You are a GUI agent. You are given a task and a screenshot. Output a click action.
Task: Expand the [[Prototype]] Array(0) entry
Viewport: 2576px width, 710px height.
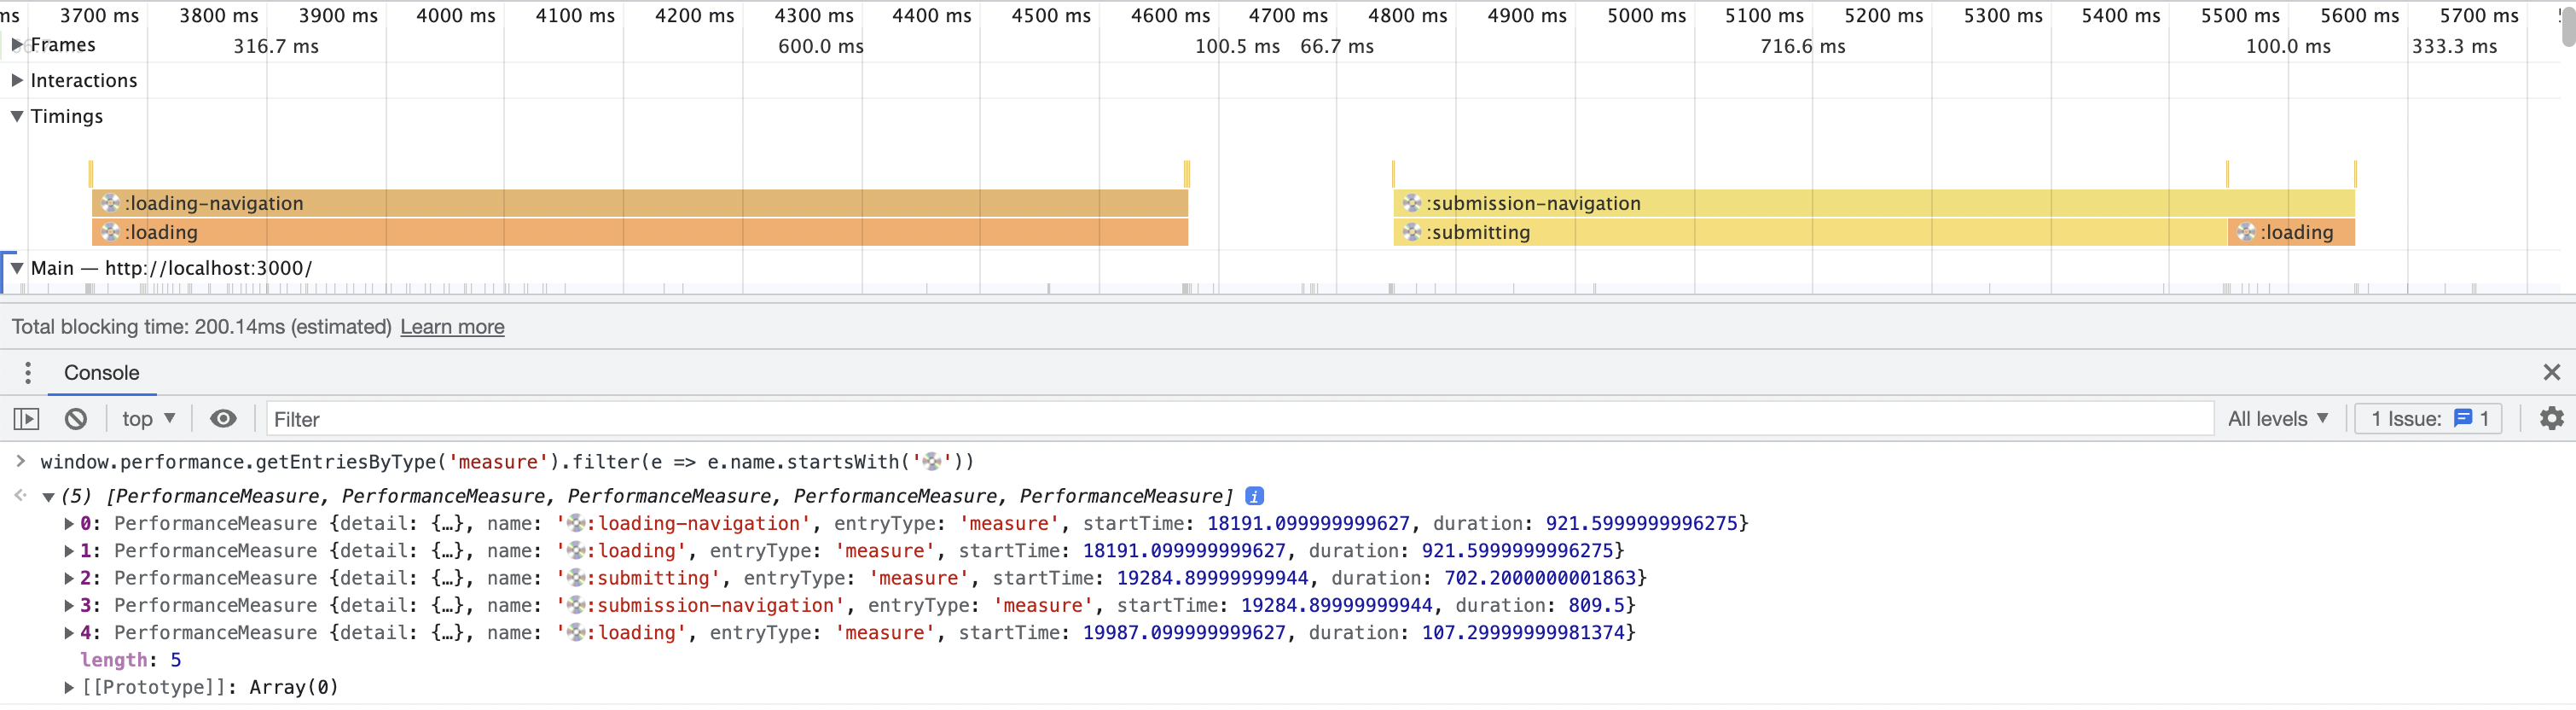coord(69,688)
